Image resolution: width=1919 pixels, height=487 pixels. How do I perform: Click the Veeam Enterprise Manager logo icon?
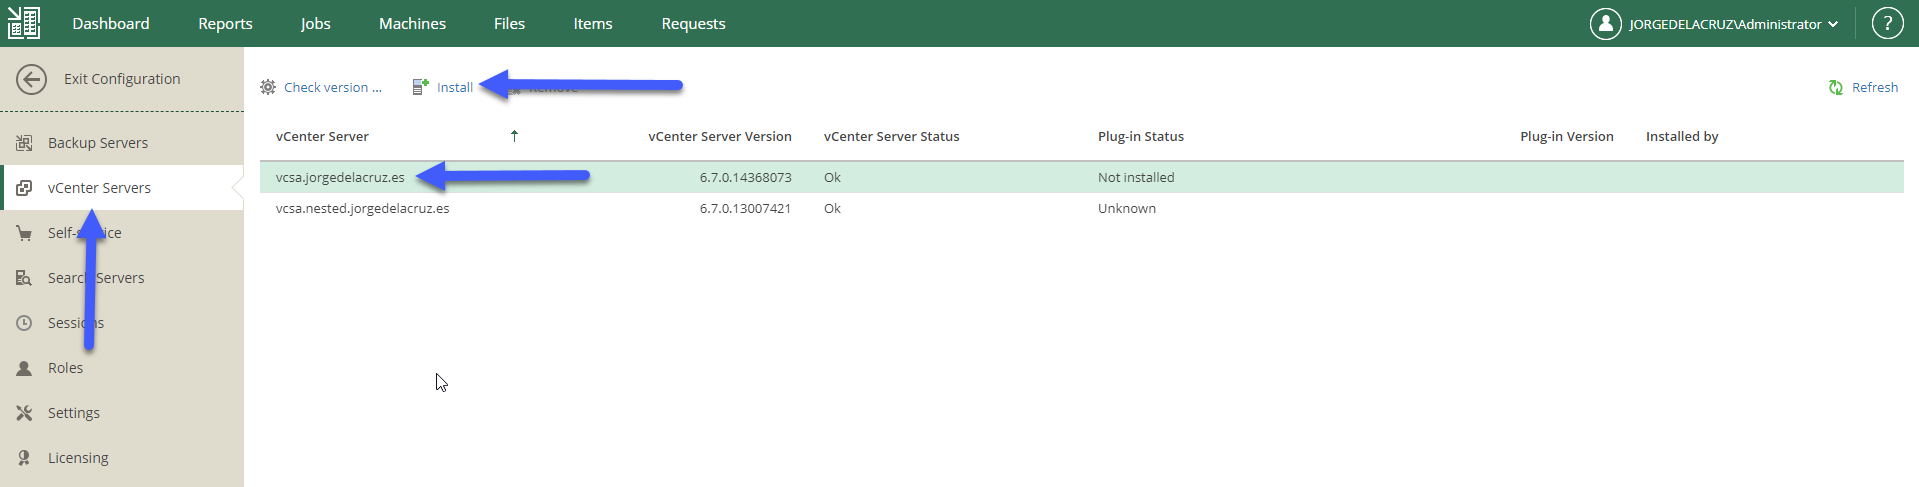[24, 23]
